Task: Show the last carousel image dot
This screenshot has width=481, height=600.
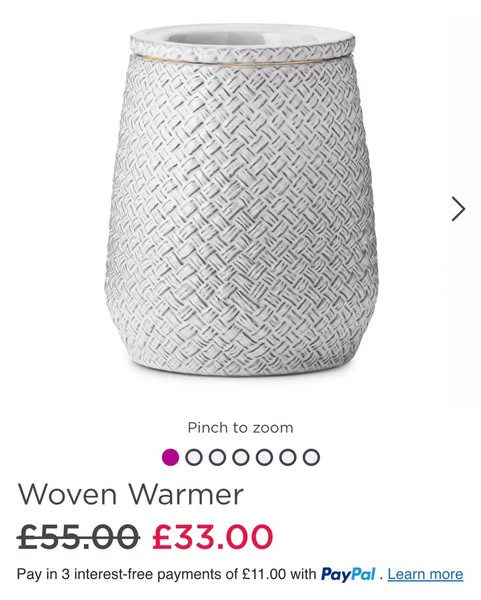Action: [311, 457]
